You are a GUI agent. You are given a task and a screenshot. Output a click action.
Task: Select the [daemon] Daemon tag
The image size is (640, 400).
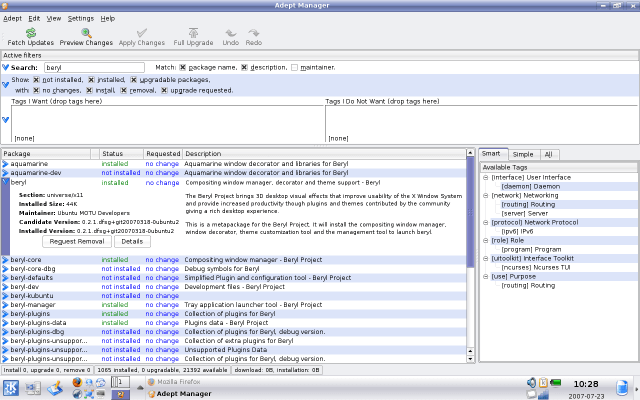531,187
